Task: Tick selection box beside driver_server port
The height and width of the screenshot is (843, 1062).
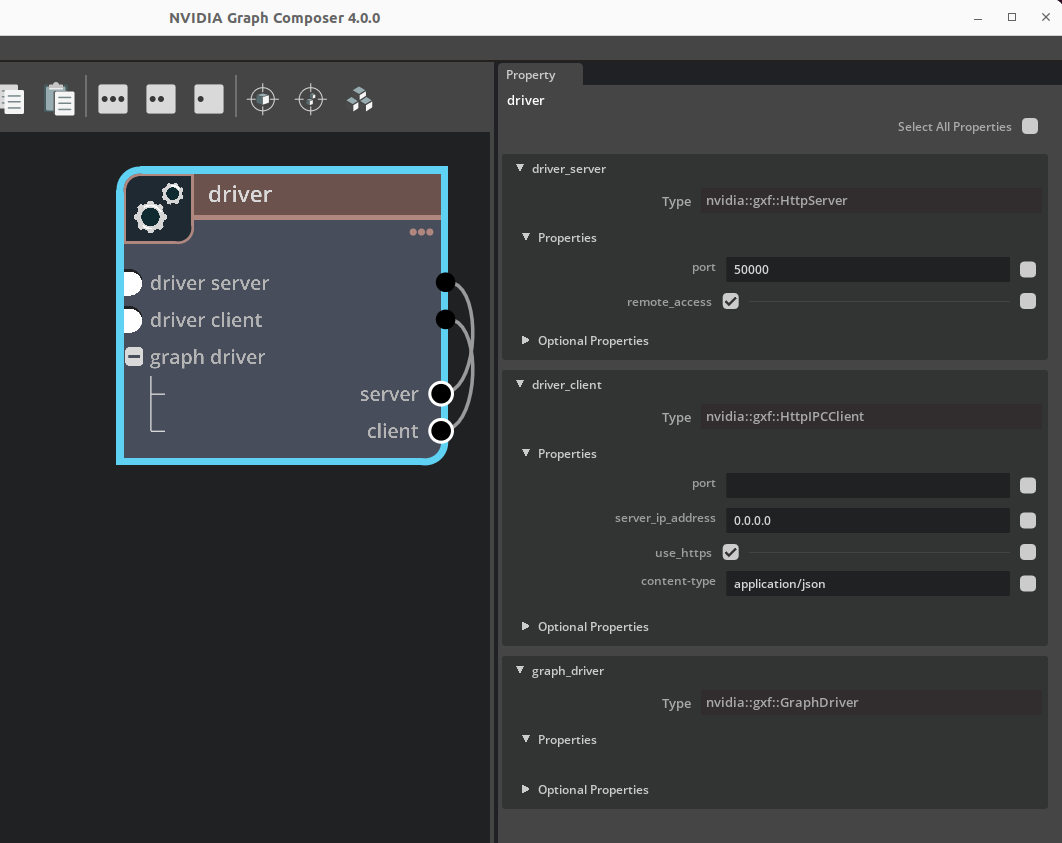Action: (x=1027, y=269)
